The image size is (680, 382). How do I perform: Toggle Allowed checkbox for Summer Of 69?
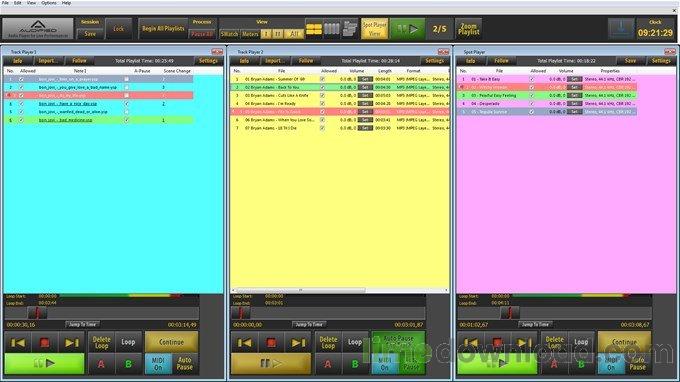(322, 79)
